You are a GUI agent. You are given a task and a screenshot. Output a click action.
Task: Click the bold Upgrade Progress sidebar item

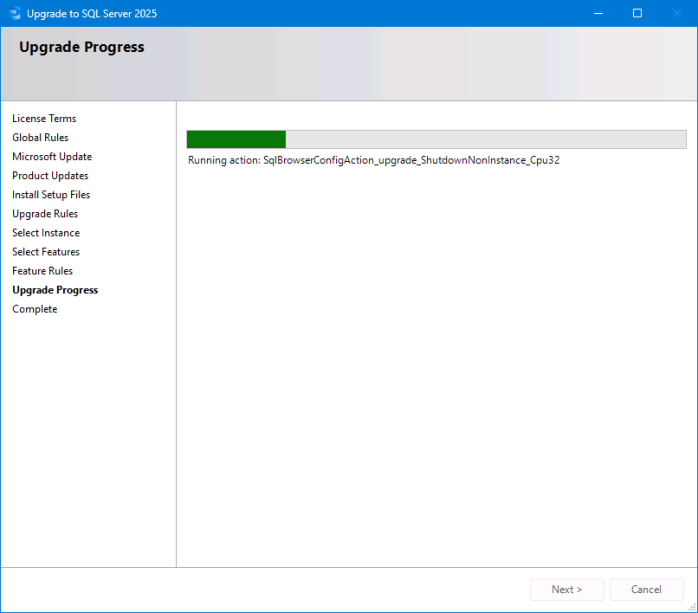coord(55,290)
